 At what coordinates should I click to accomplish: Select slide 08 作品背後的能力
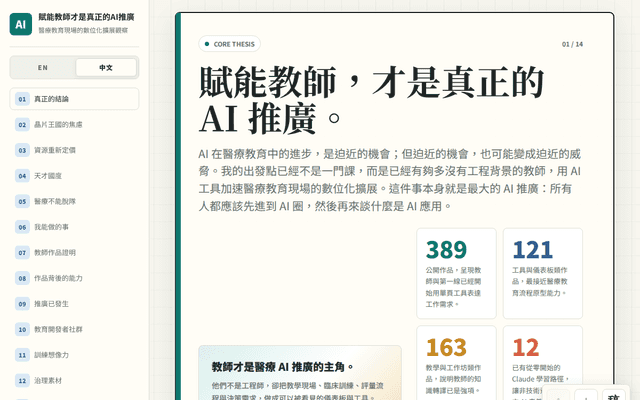[74, 278]
